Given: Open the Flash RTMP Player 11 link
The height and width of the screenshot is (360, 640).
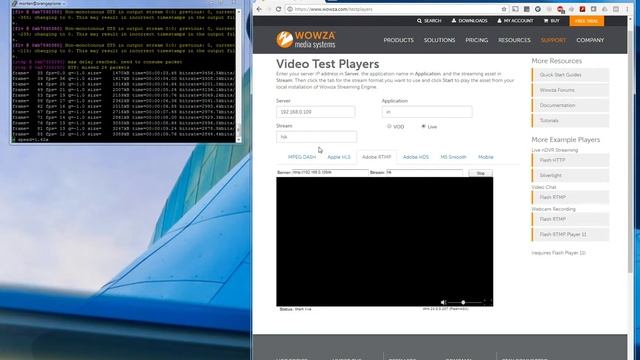Looking at the screenshot, I should [571, 235].
